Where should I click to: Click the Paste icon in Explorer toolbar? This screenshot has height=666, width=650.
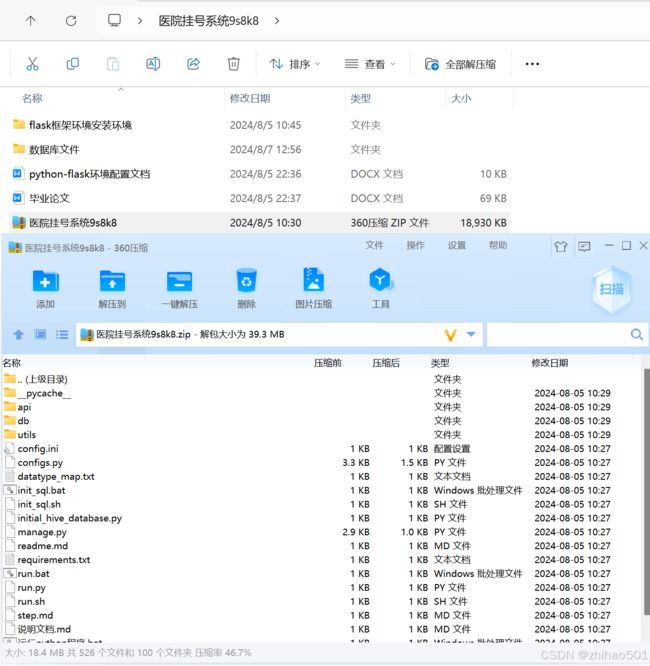click(113, 64)
